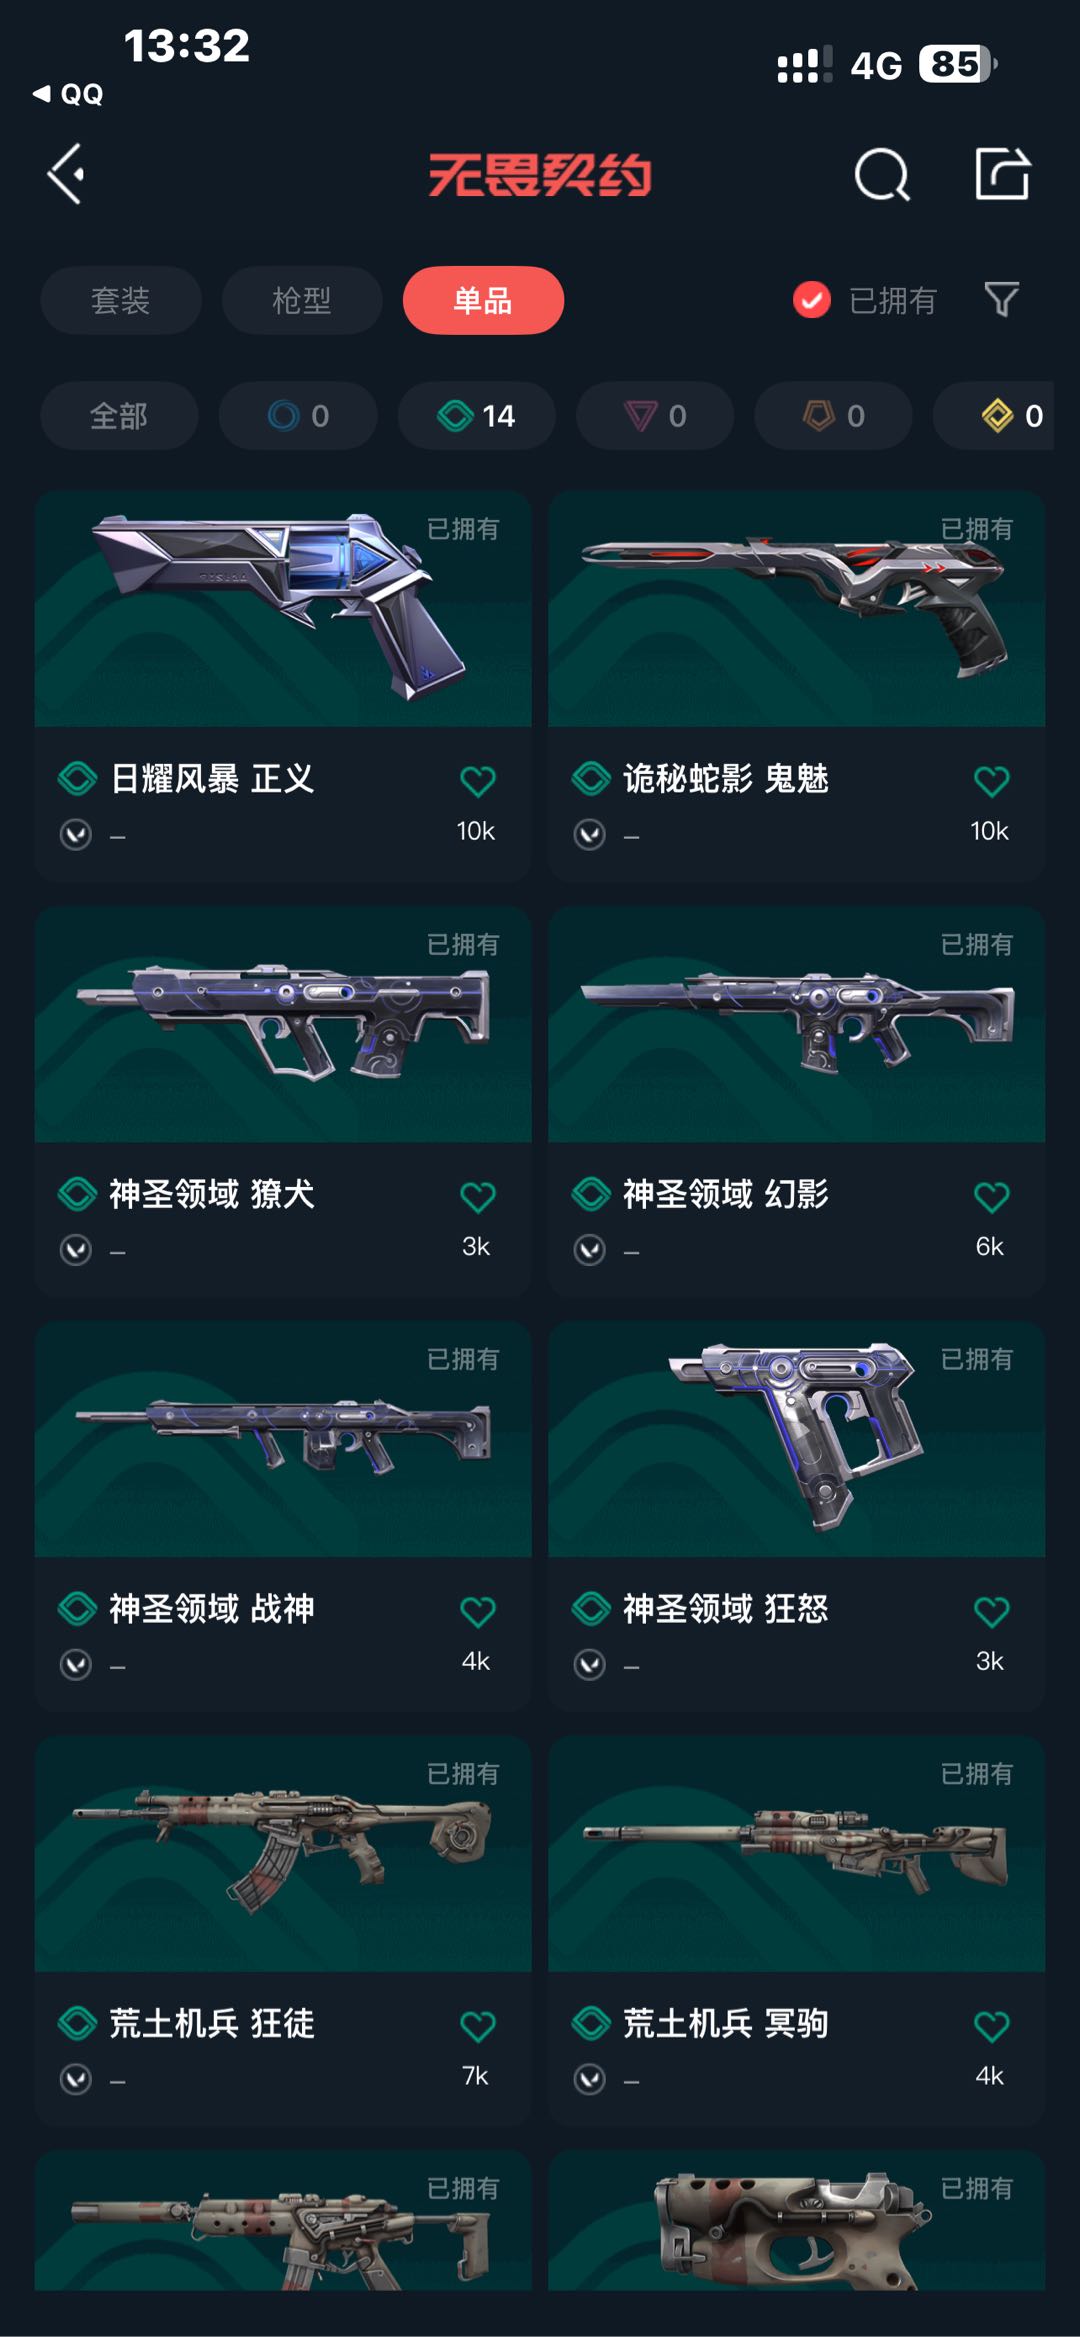This screenshot has height=2337, width=1080.
Task: Open the 神圣领域 战神 weapon thumbnail
Action: [x=283, y=1439]
